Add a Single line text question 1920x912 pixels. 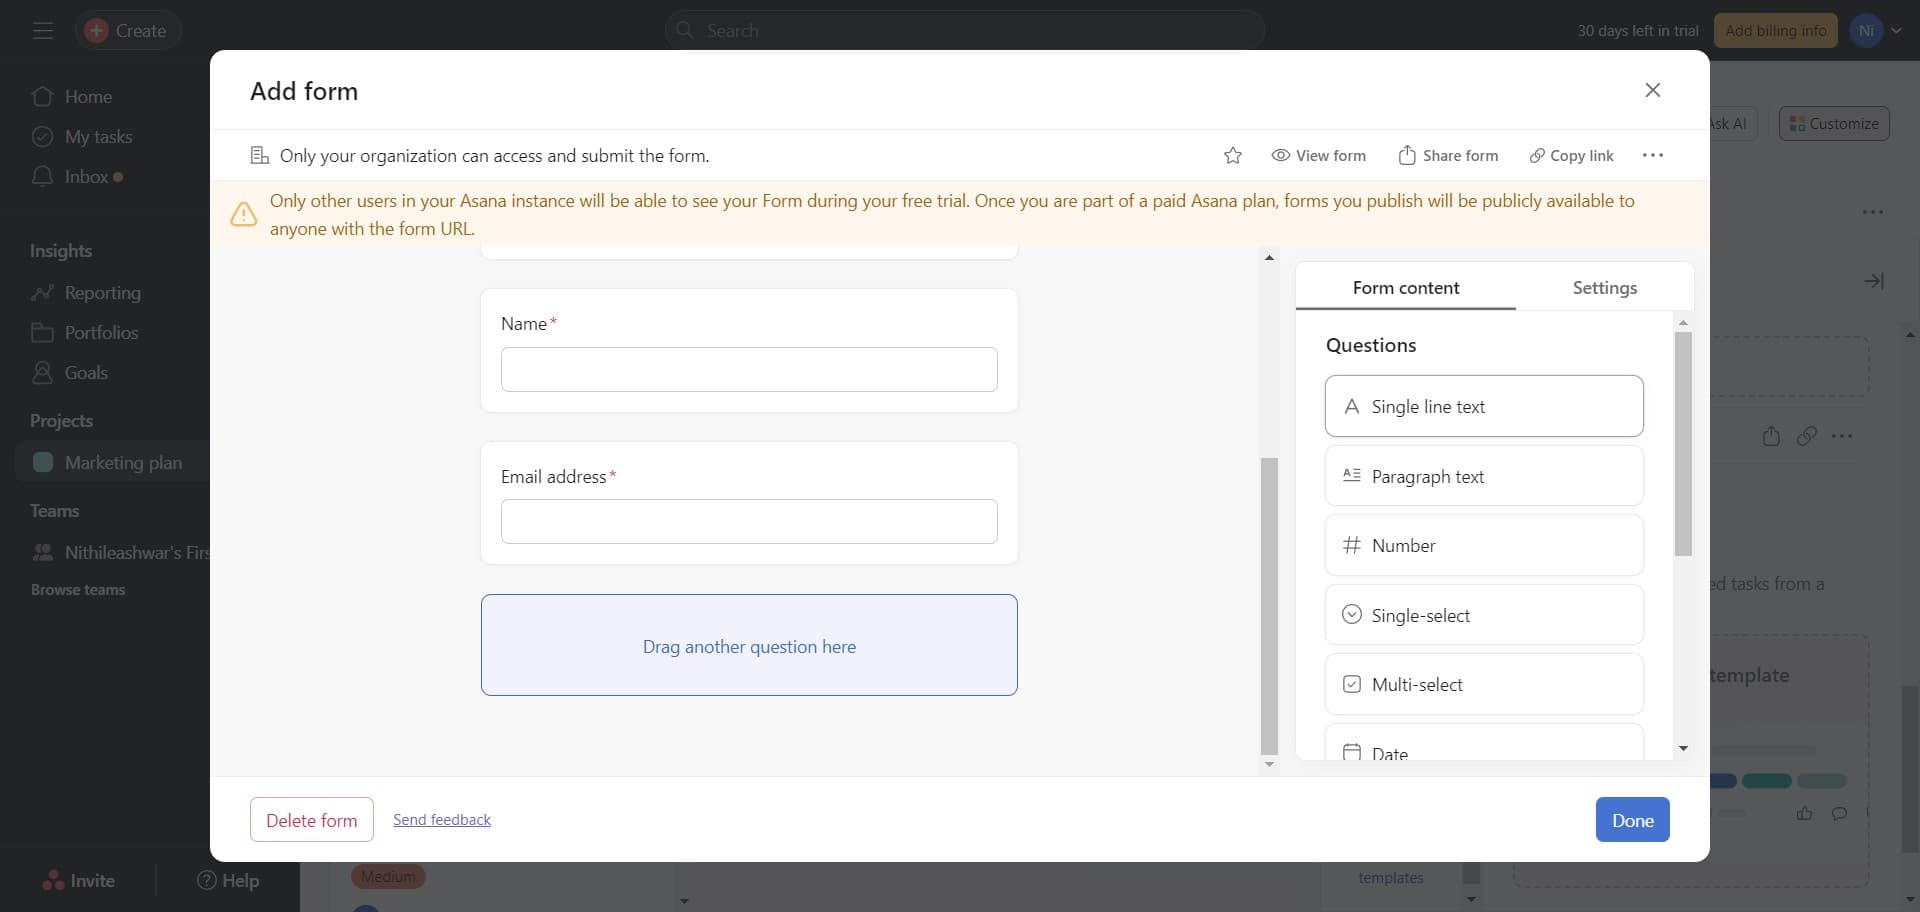click(1483, 406)
